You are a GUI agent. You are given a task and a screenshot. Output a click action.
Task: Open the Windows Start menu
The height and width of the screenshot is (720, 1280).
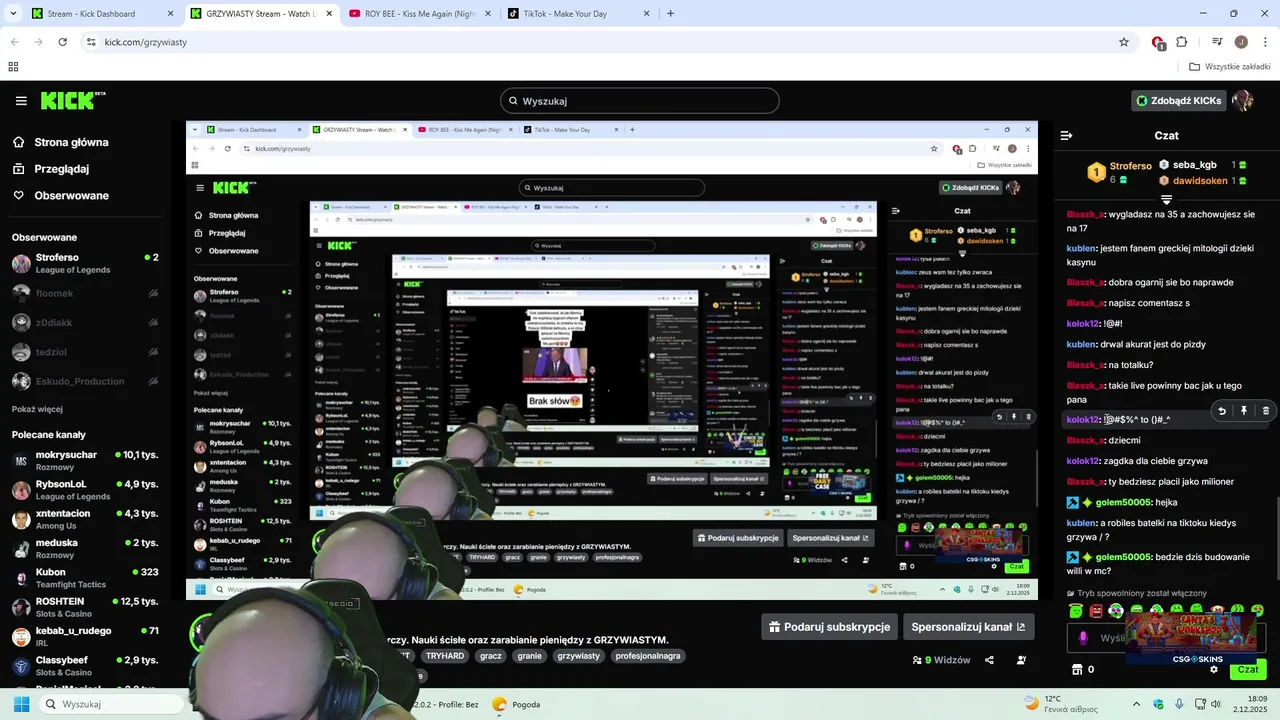(x=21, y=704)
